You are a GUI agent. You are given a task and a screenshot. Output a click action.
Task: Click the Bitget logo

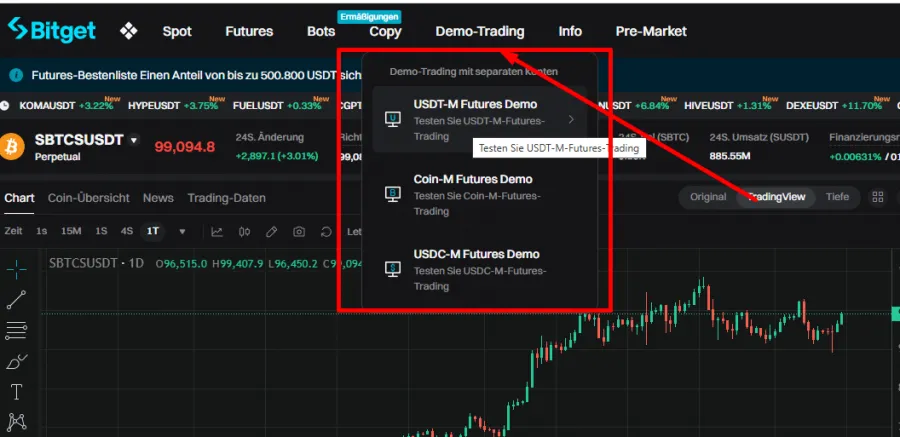[51, 30]
